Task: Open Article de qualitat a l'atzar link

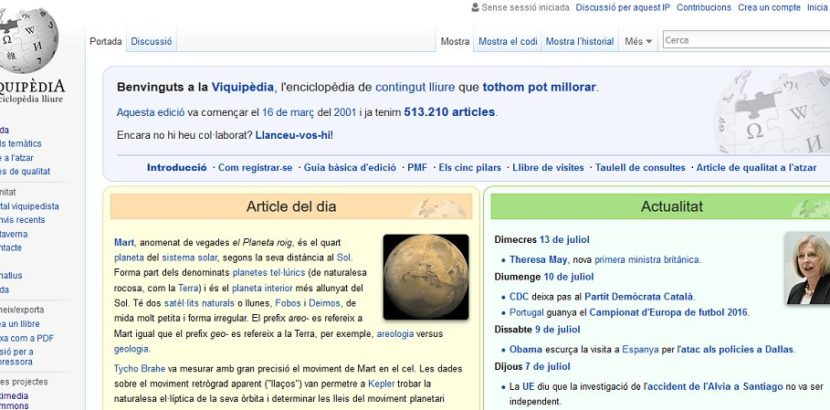Action: pos(756,168)
